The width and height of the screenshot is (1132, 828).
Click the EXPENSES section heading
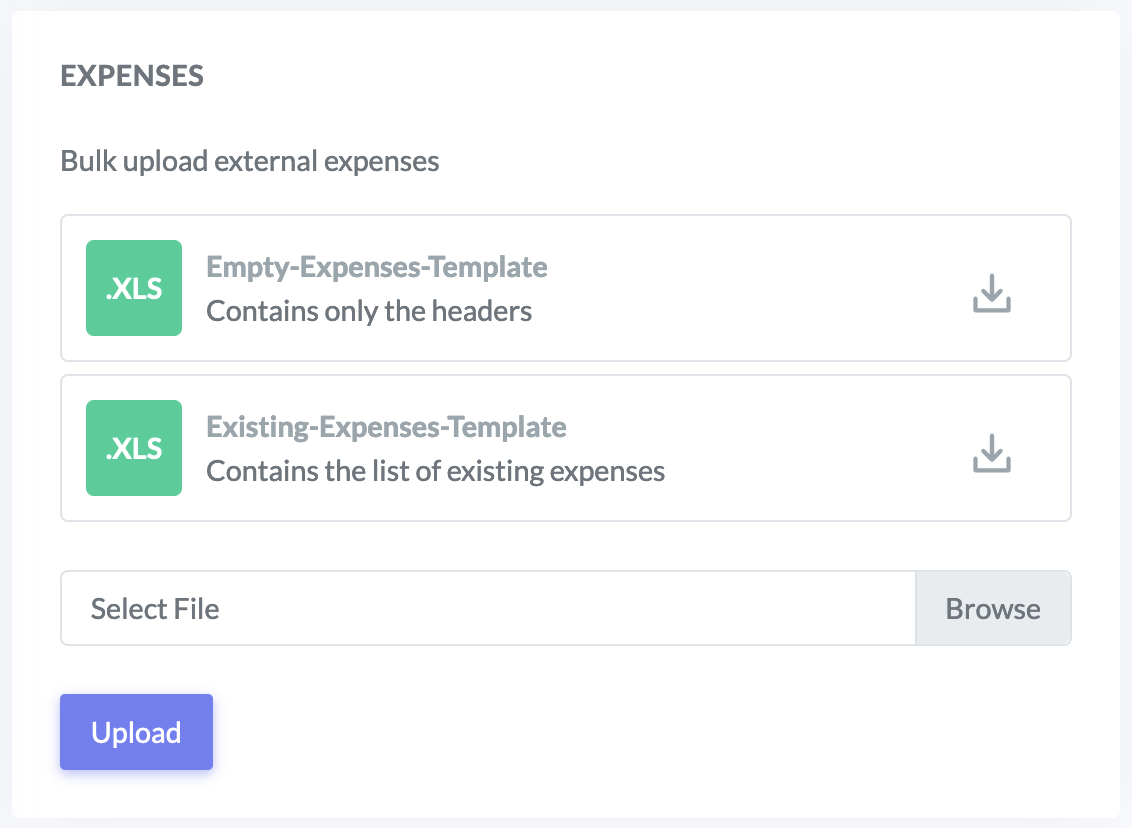click(132, 76)
